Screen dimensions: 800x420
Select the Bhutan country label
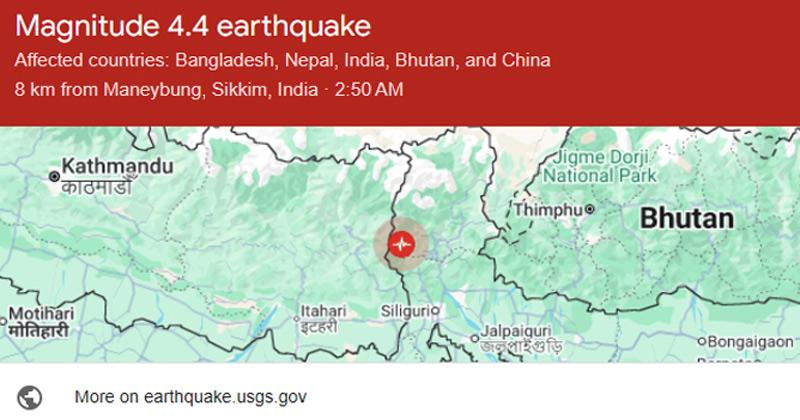pyautogui.click(x=687, y=217)
